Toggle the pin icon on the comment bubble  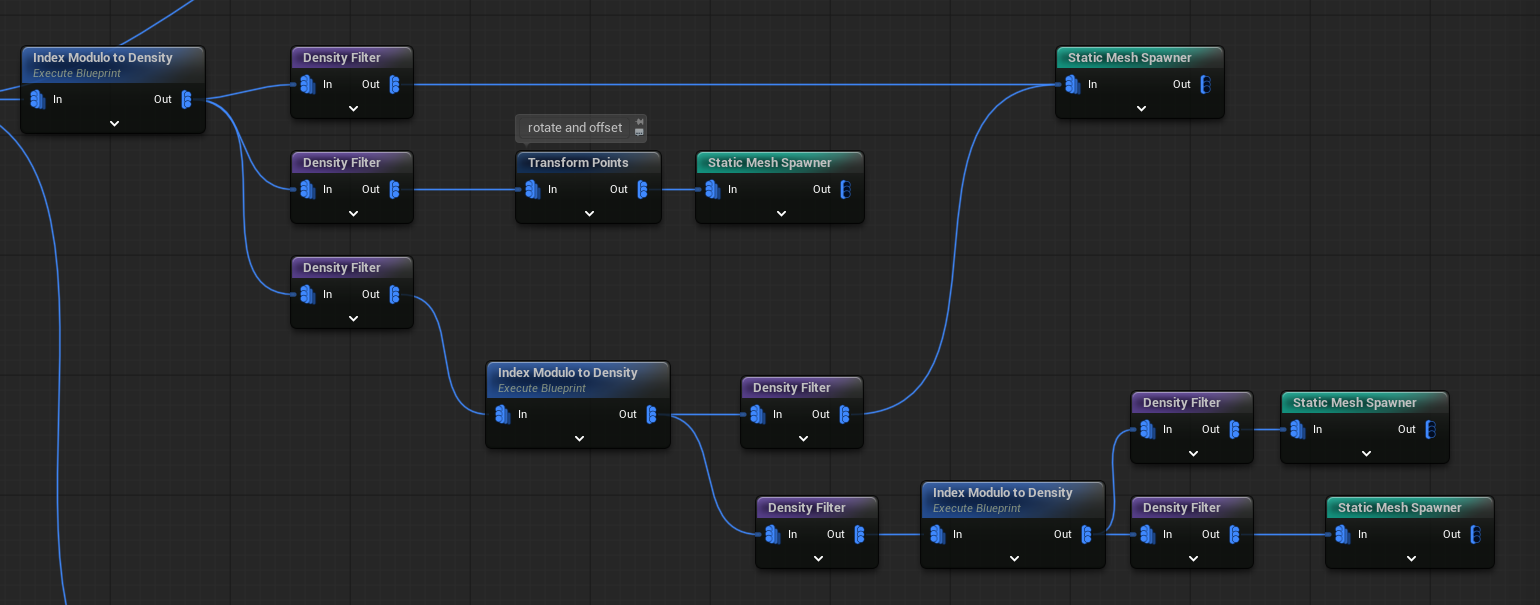click(x=639, y=122)
